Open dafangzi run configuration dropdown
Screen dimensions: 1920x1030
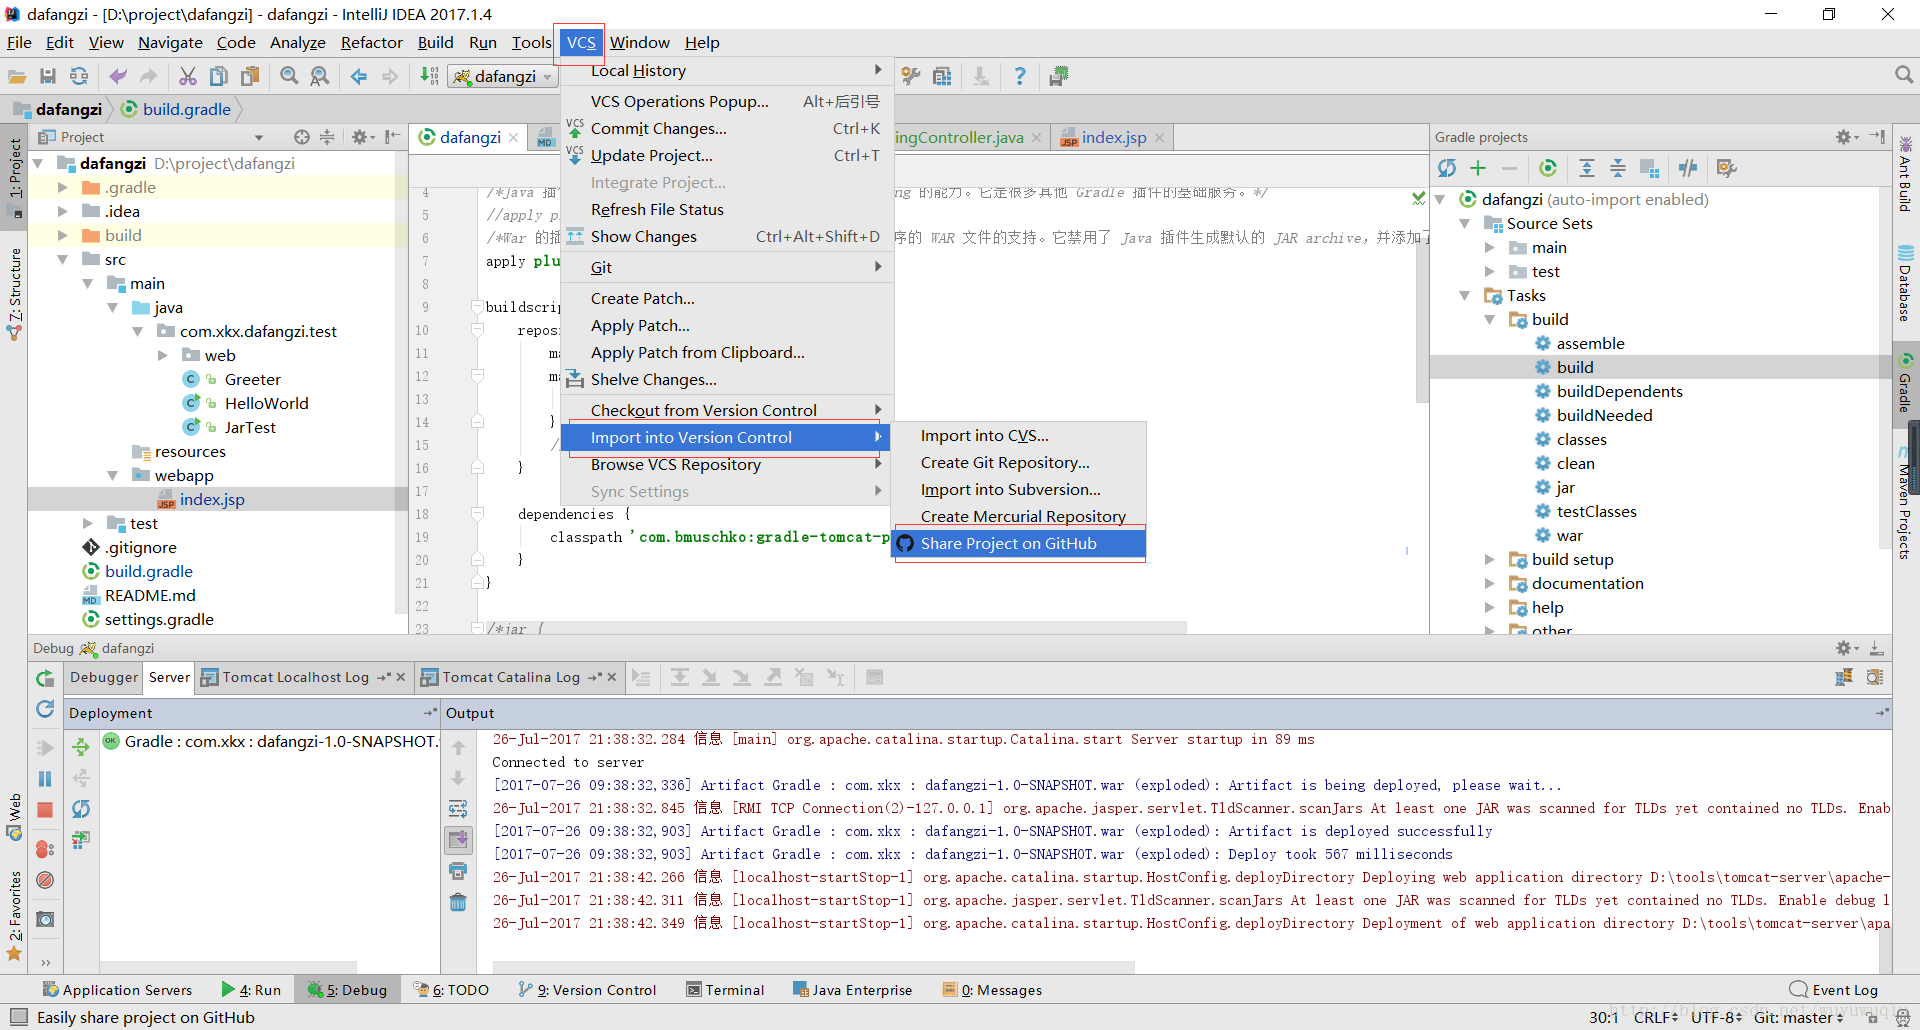point(503,76)
